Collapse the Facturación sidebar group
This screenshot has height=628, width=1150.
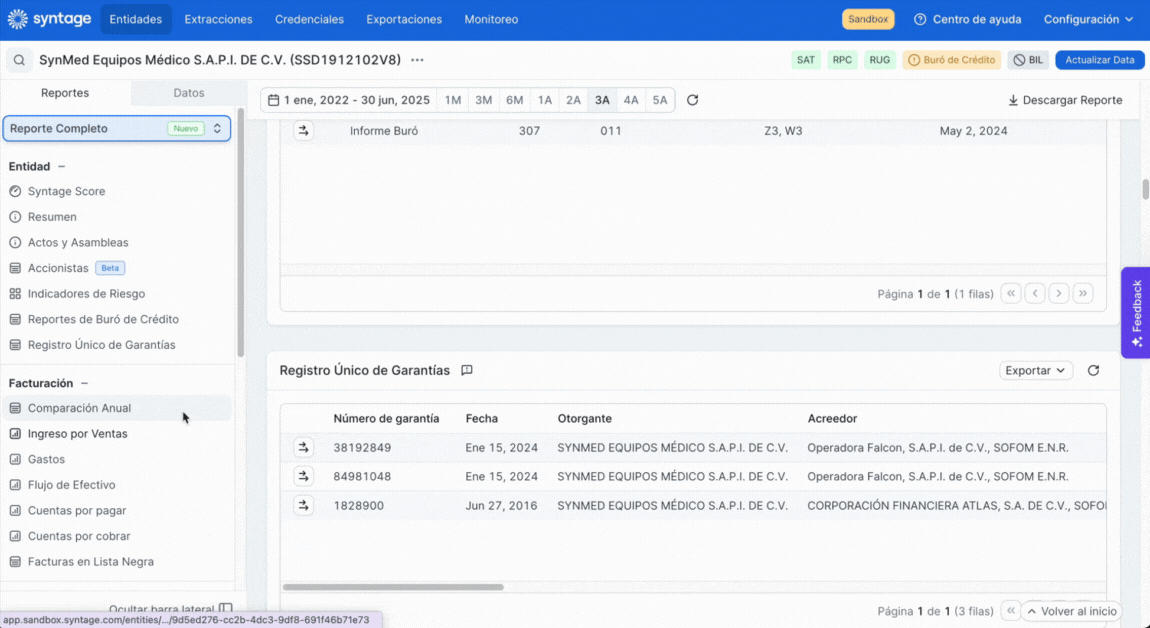(x=84, y=384)
